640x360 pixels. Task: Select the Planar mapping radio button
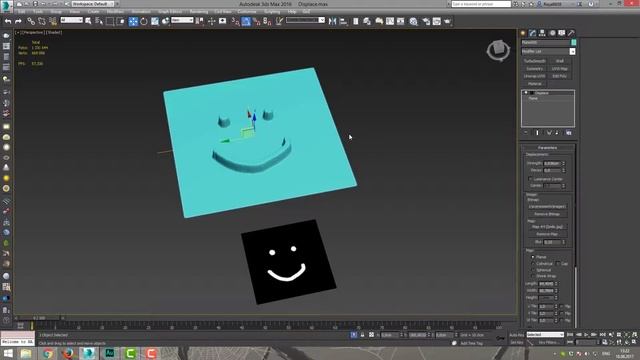[x=533, y=257]
